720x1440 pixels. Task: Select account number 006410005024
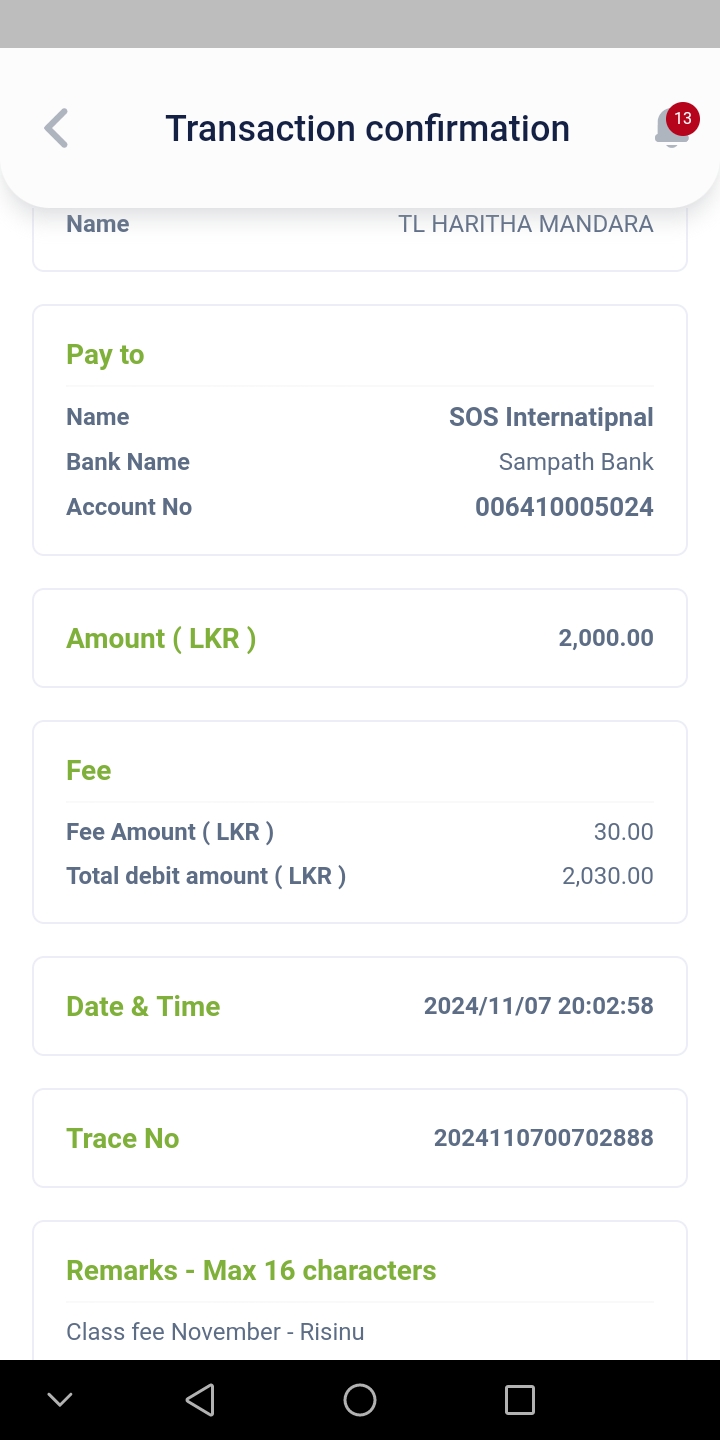564,507
